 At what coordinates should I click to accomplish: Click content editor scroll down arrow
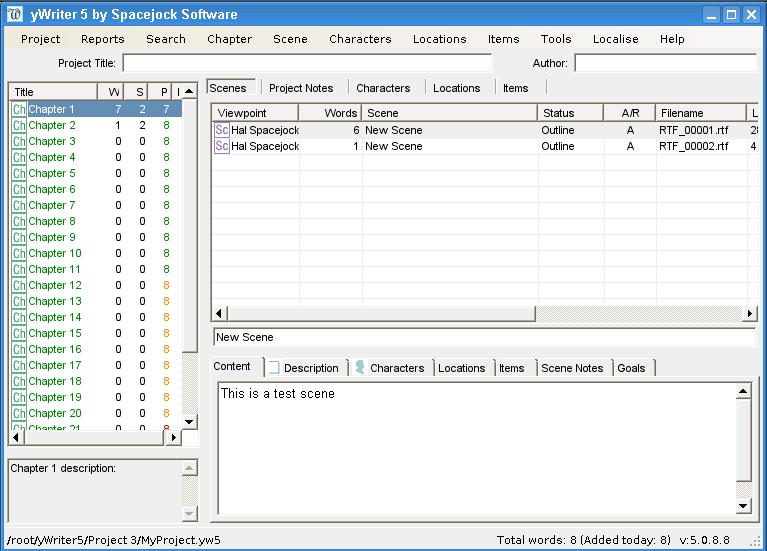743,506
